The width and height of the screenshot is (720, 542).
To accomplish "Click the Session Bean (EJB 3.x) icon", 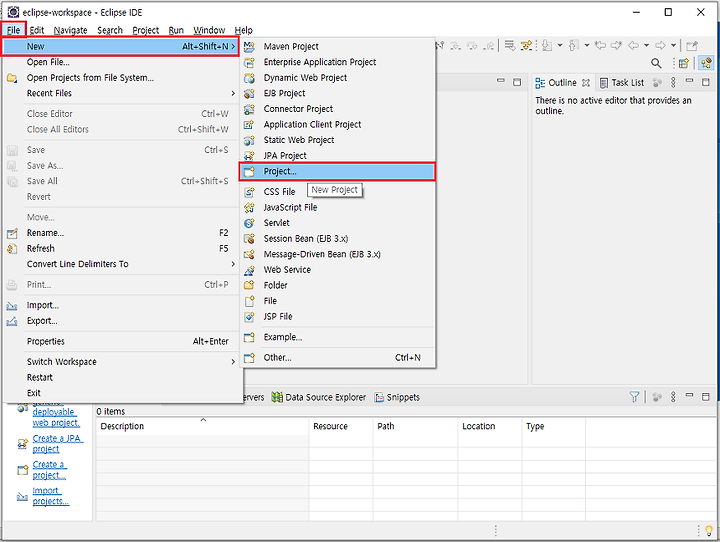I will pyautogui.click(x=249, y=238).
